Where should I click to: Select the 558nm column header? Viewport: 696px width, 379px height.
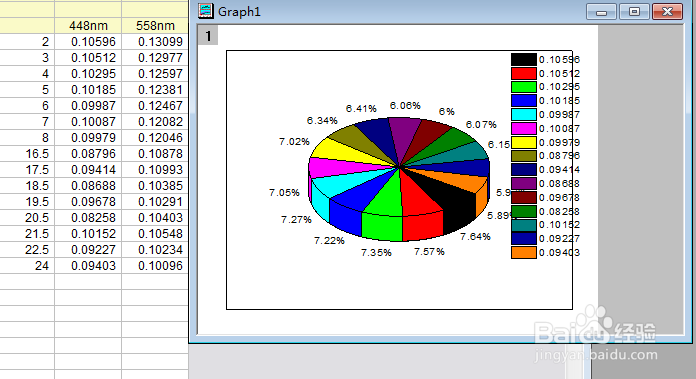[x=155, y=25]
